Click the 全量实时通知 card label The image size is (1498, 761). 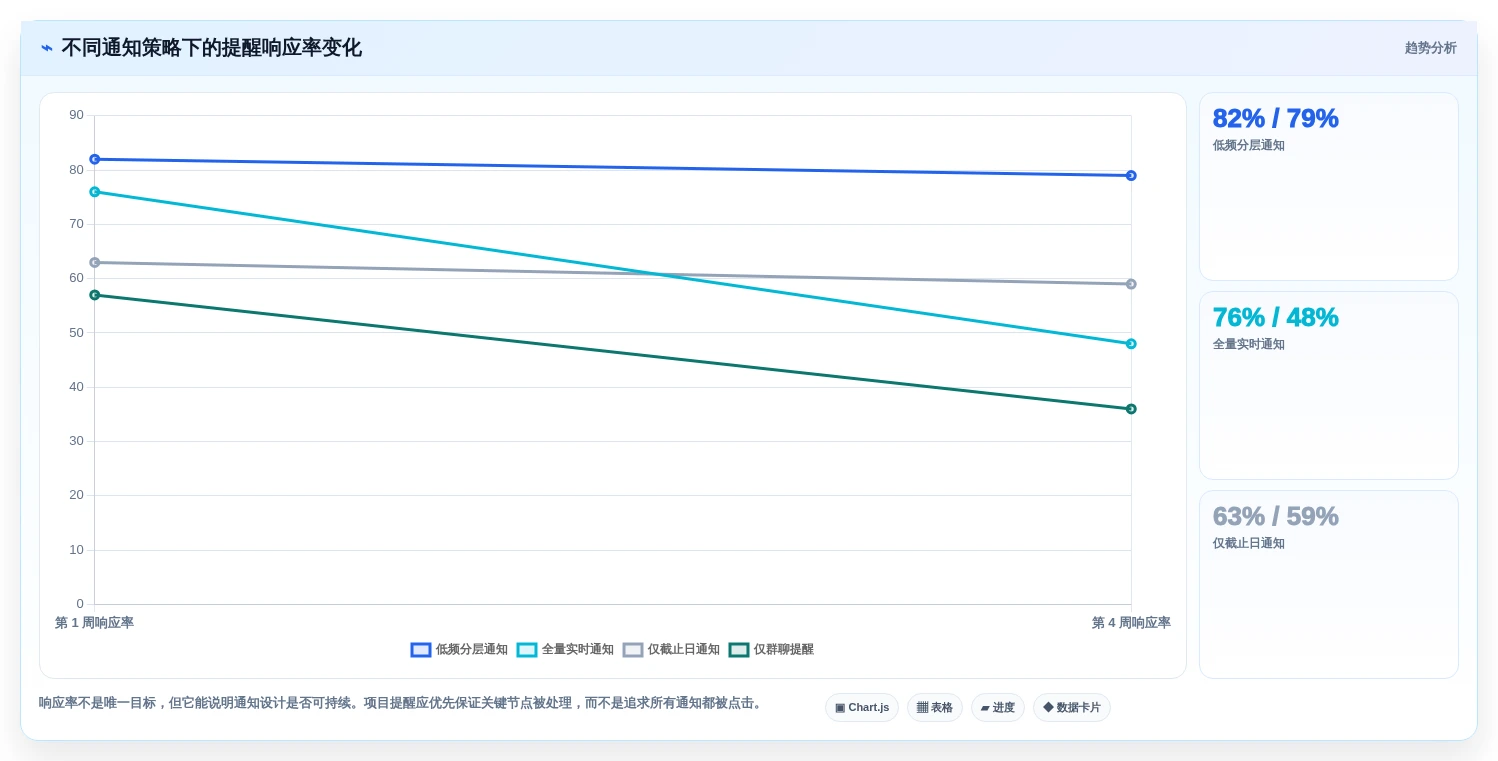click(x=1248, y=344)
